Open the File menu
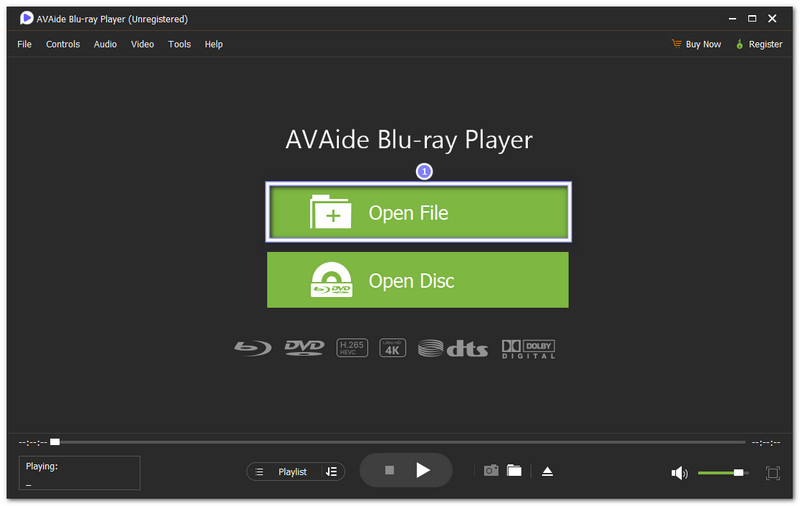This screenshot has width=800, height=506. click(x=24, y=44)
